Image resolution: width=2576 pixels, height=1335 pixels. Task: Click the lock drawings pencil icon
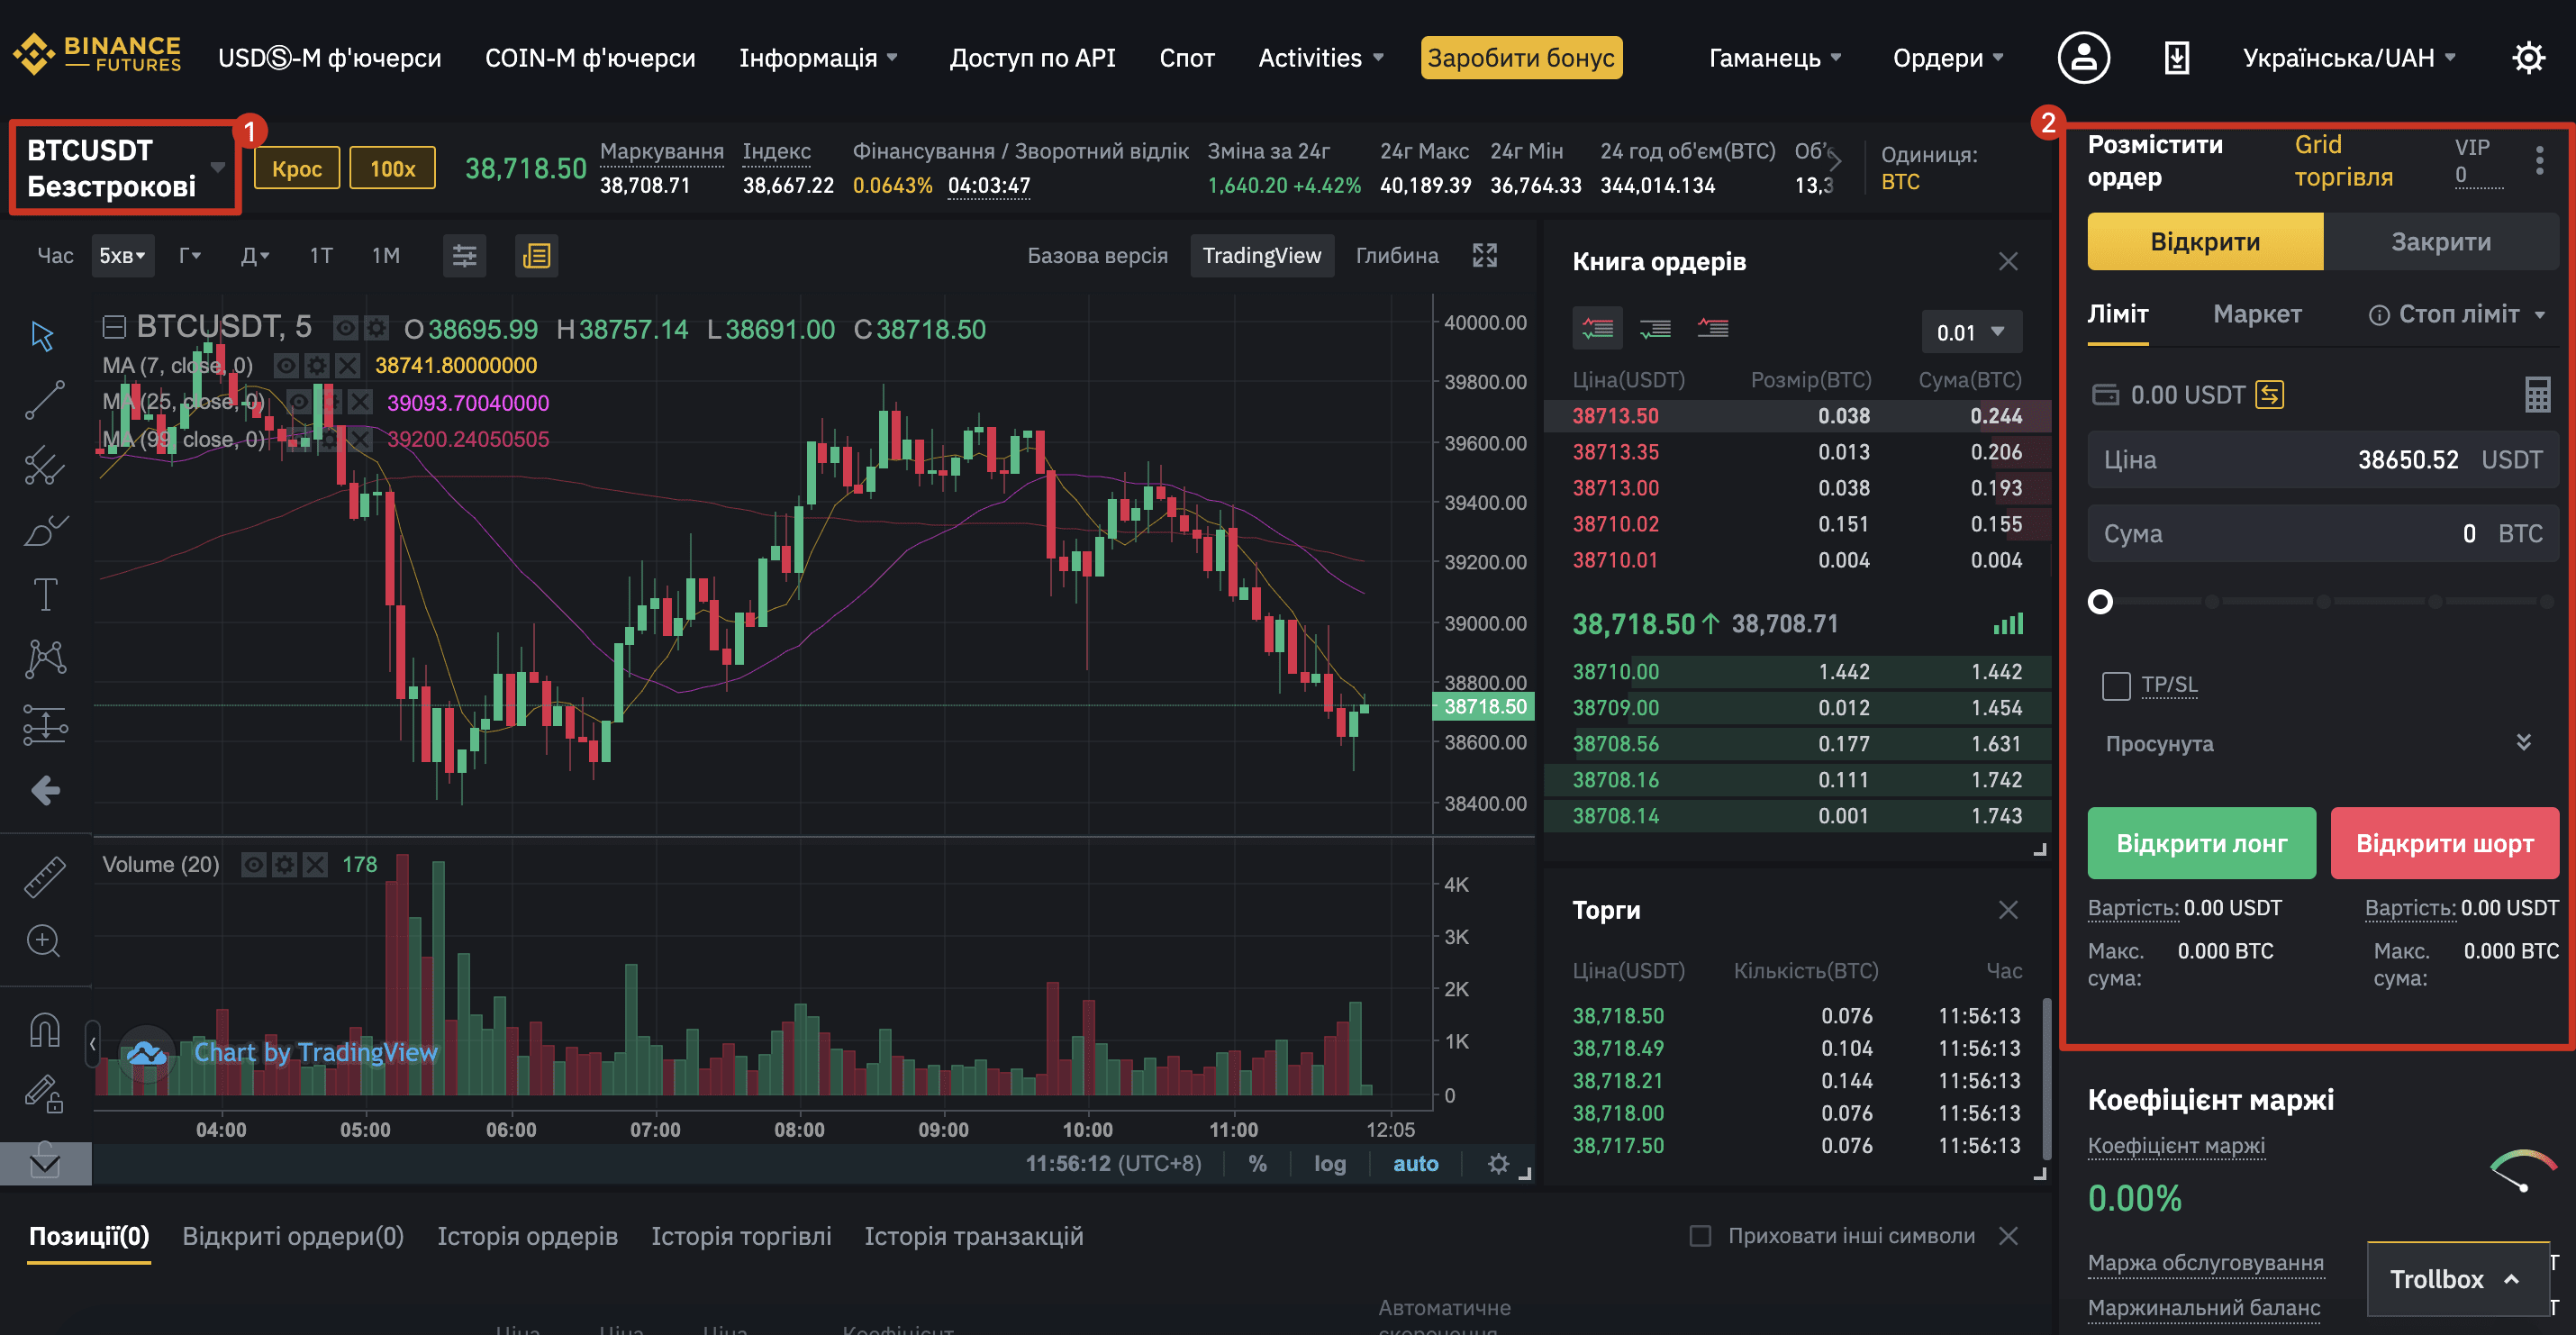[45, 1094]
